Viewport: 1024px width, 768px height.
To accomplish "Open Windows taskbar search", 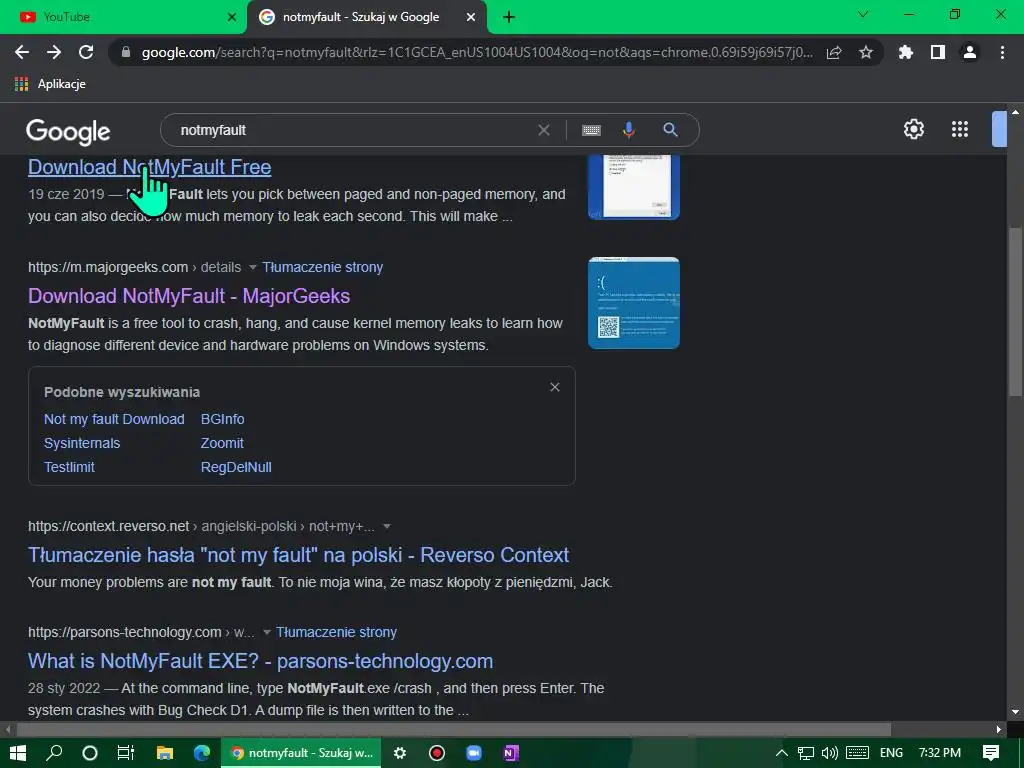I will click(54, 753).
